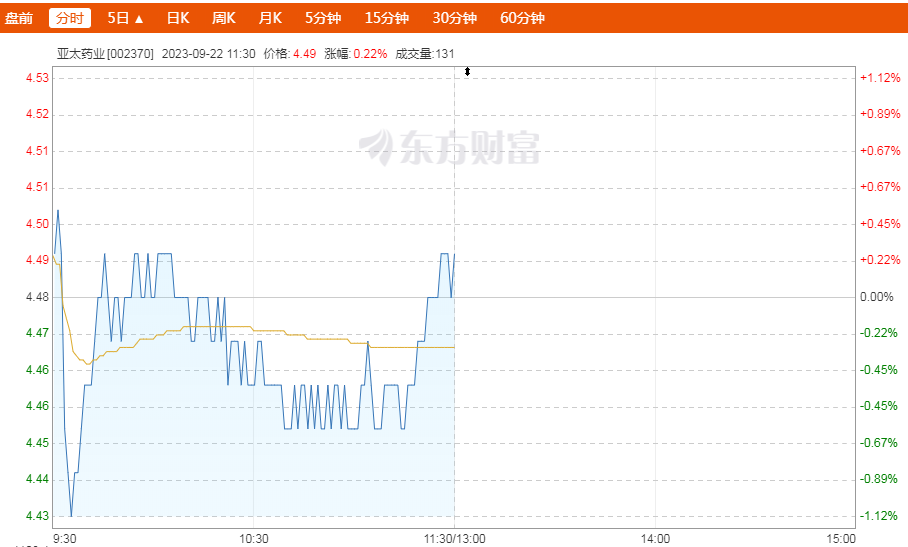
Task: Click the price line's 9:30 opening spike peak
Action: (58, 211)
